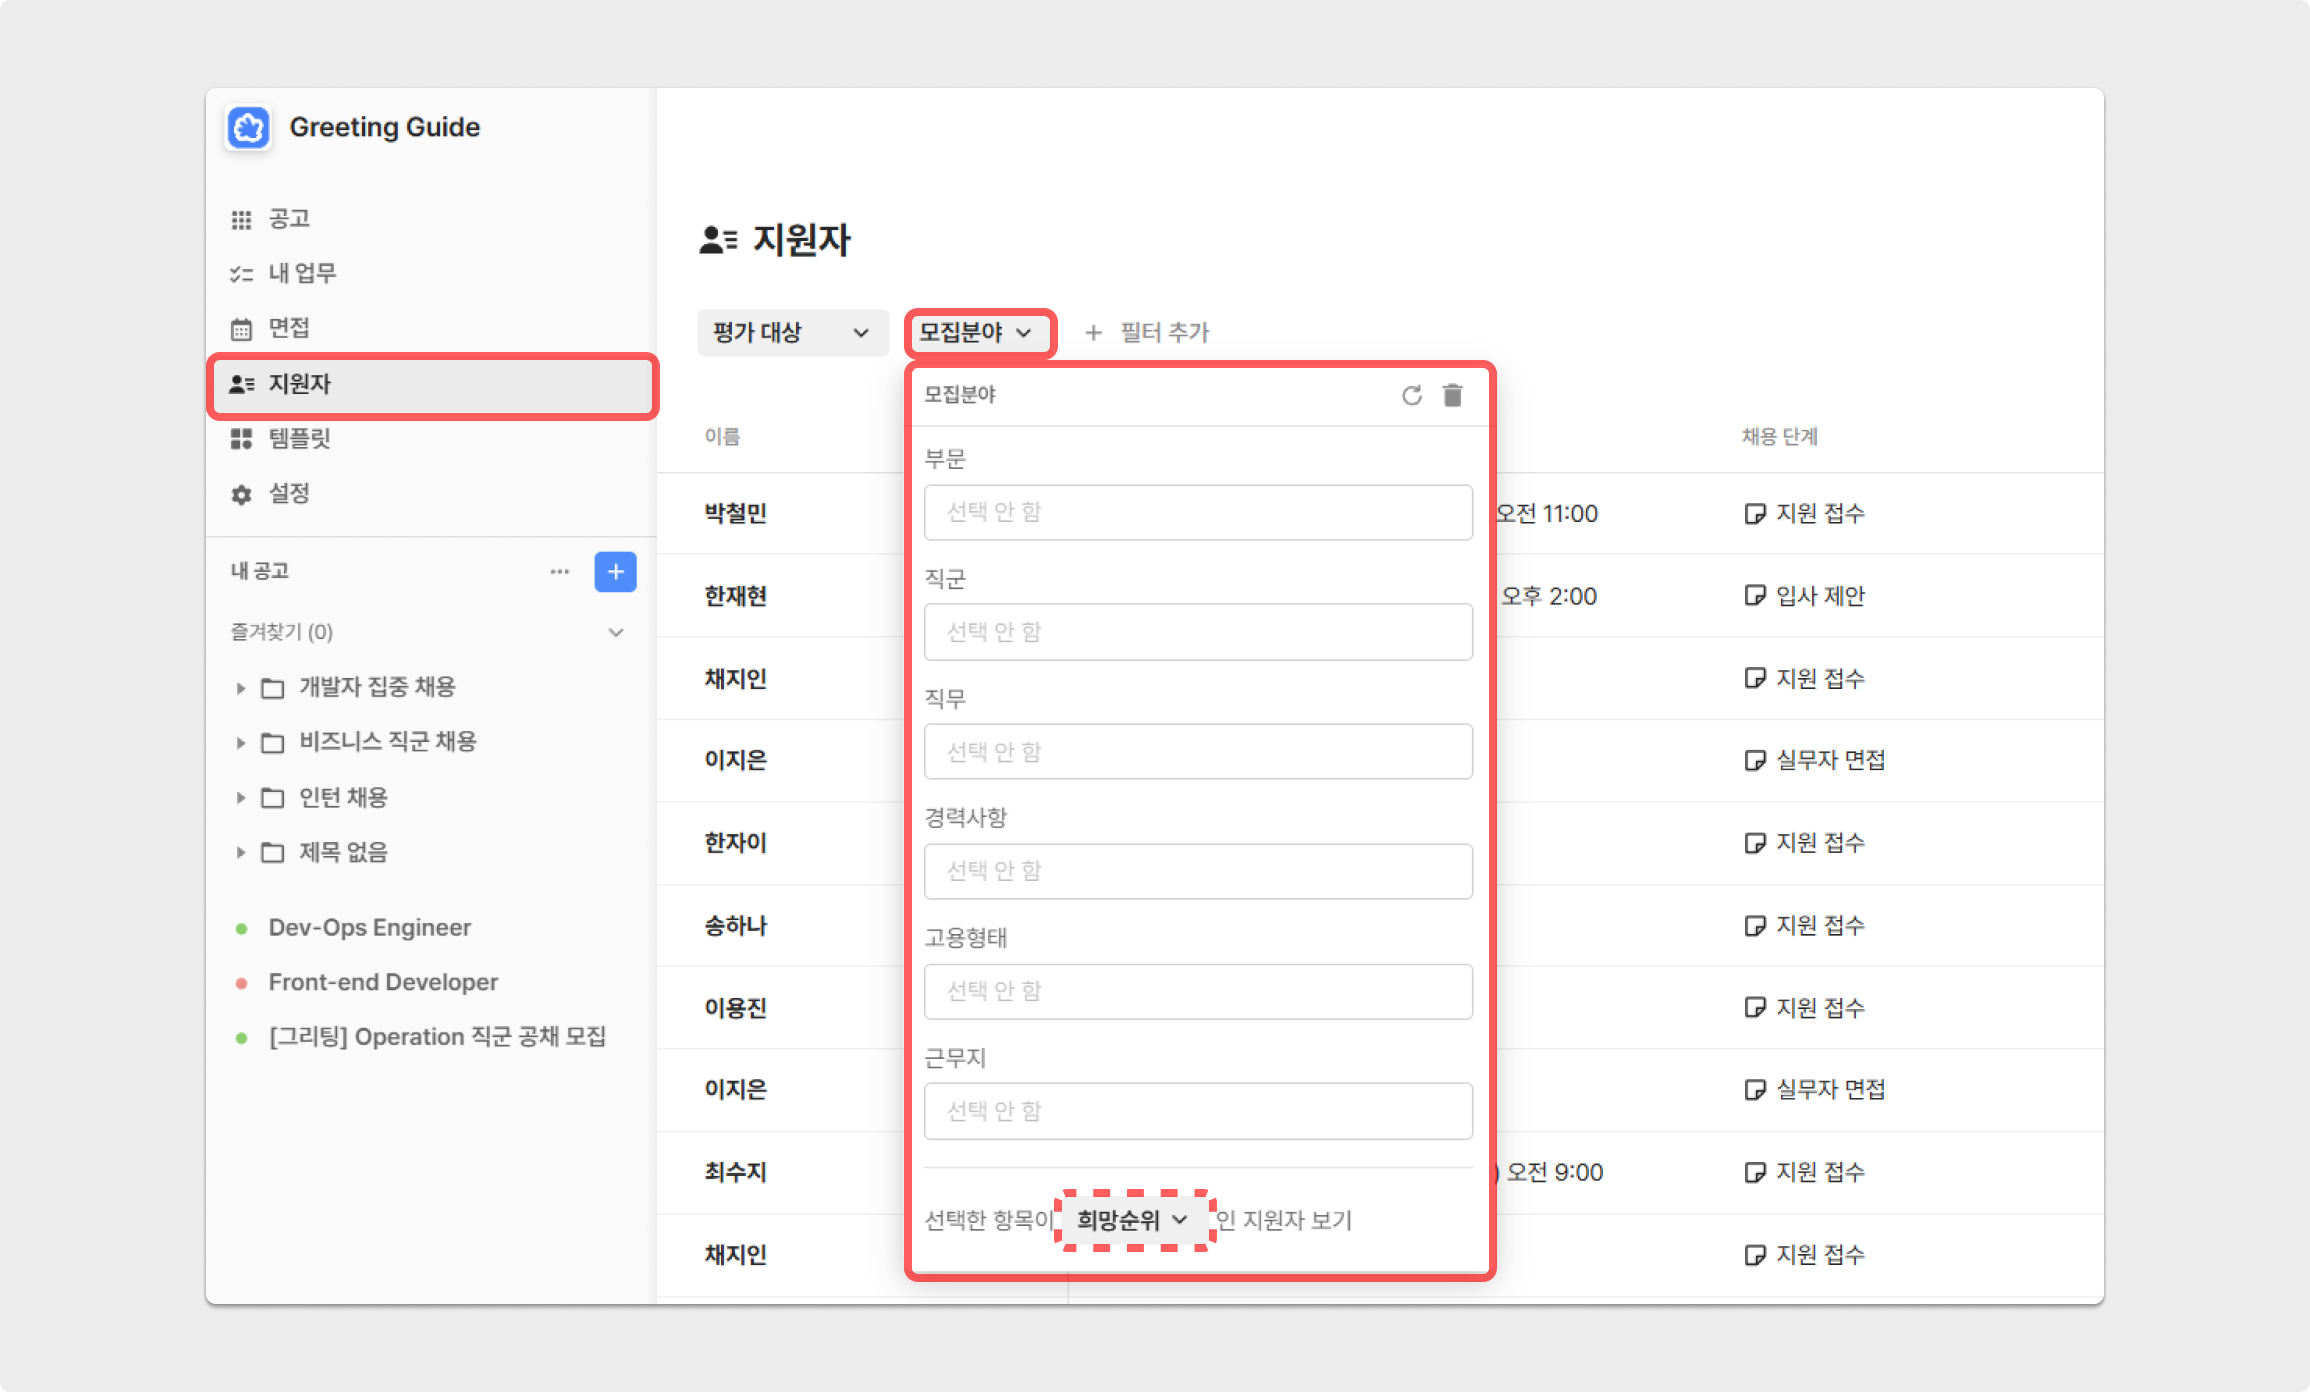Collapse the 즐겨찾기 (0) section
This screenshot has height=1392, width=2310.
pyautogui.click(x=616, y=632)
